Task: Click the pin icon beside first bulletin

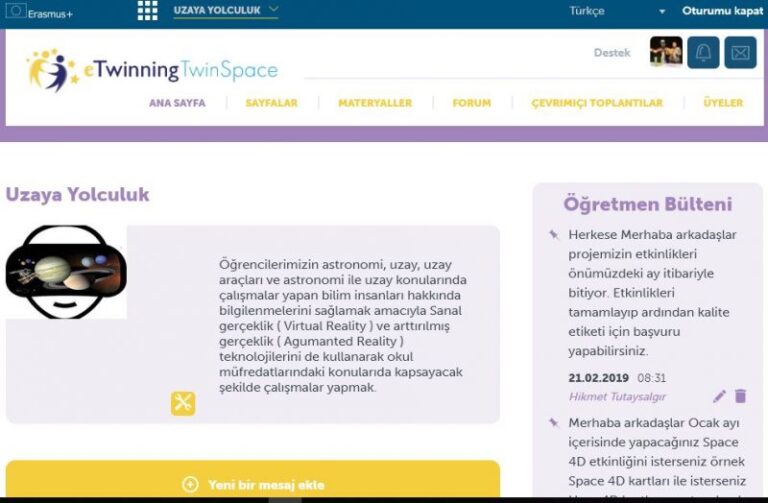Action: click(x=553, y=235)
